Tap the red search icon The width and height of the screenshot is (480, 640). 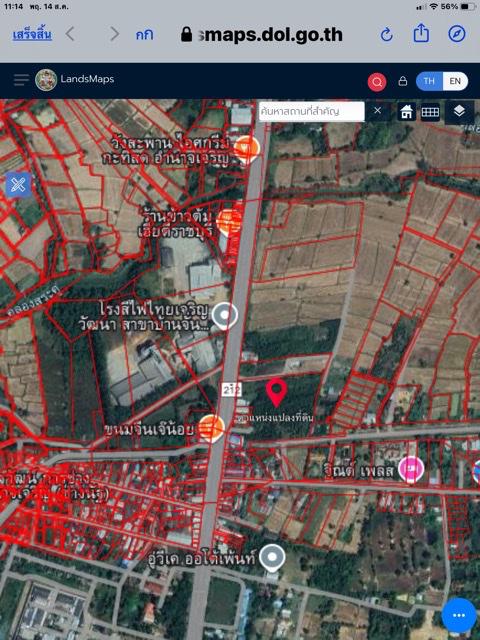click(x=377, y=82)
